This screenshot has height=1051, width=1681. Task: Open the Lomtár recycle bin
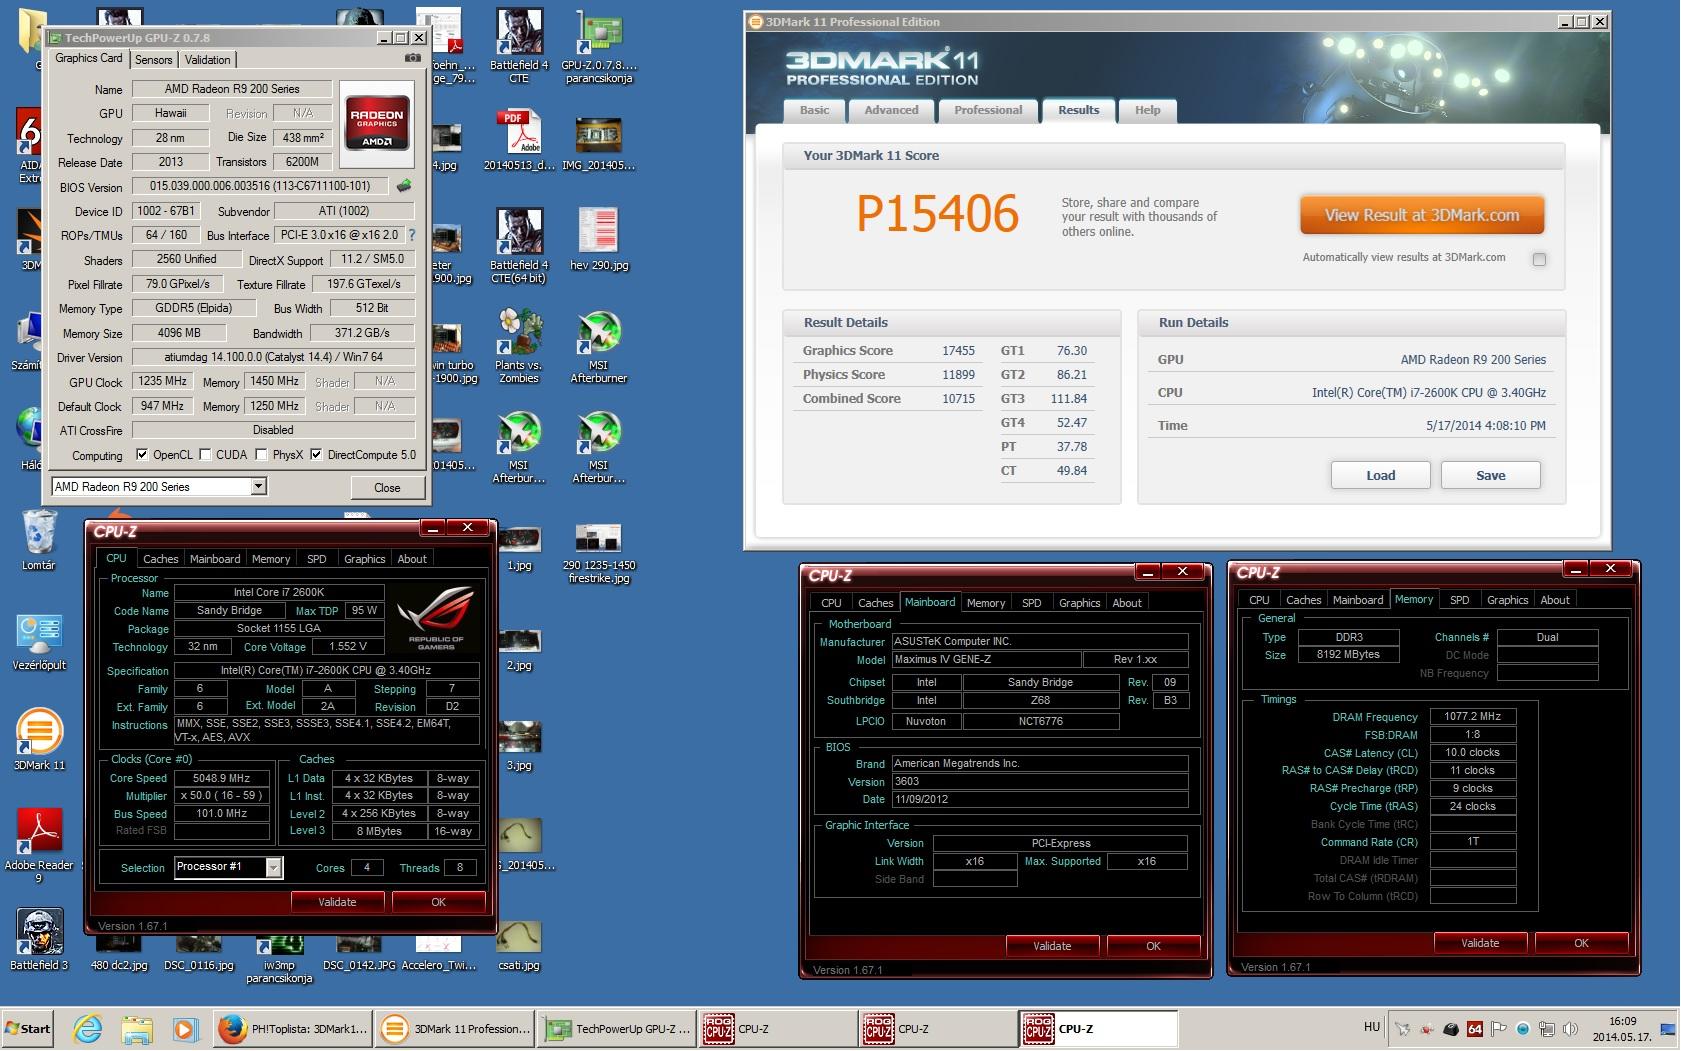(x=38, y=540)
